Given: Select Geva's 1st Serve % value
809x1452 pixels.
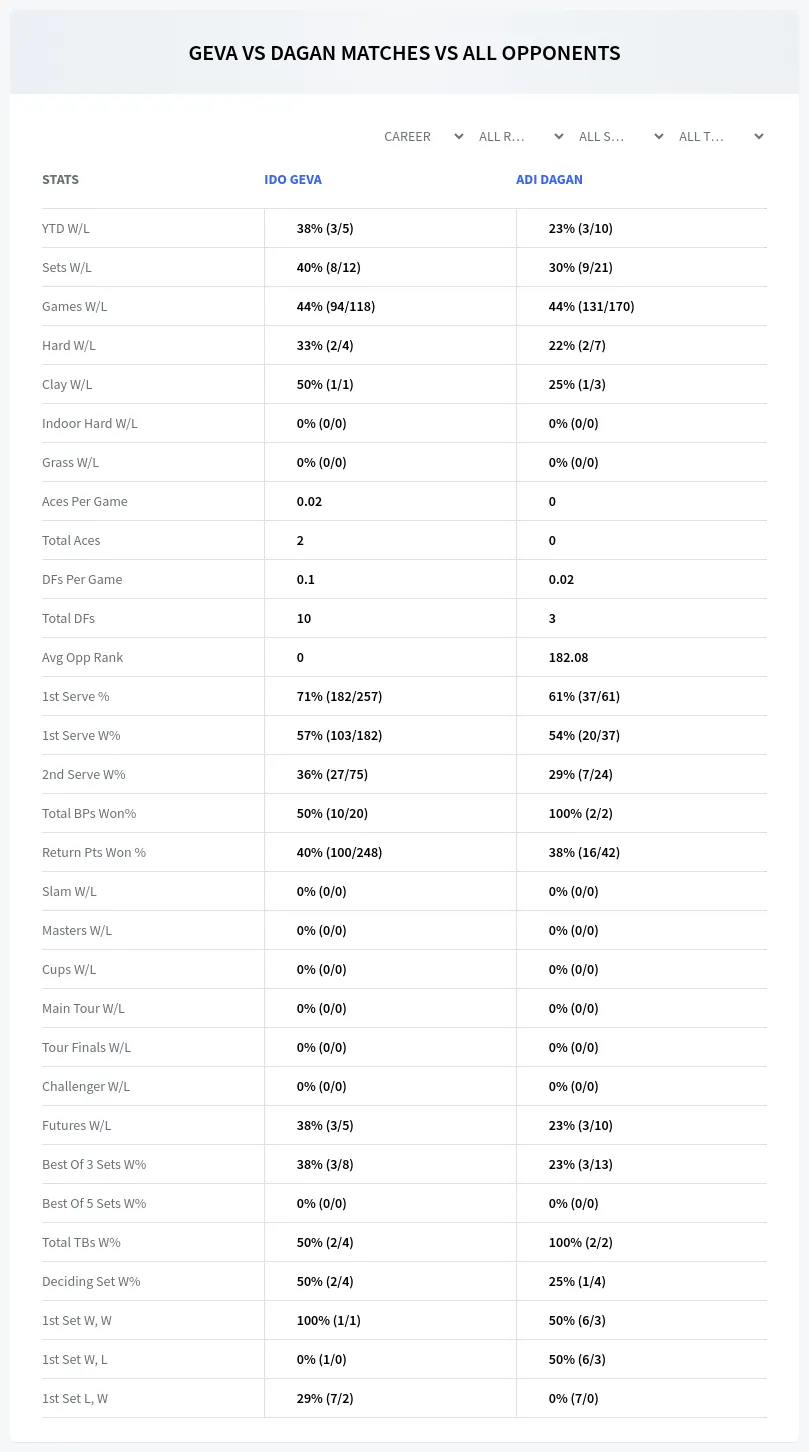Looking at the screenshot, I should pos(339,696).
